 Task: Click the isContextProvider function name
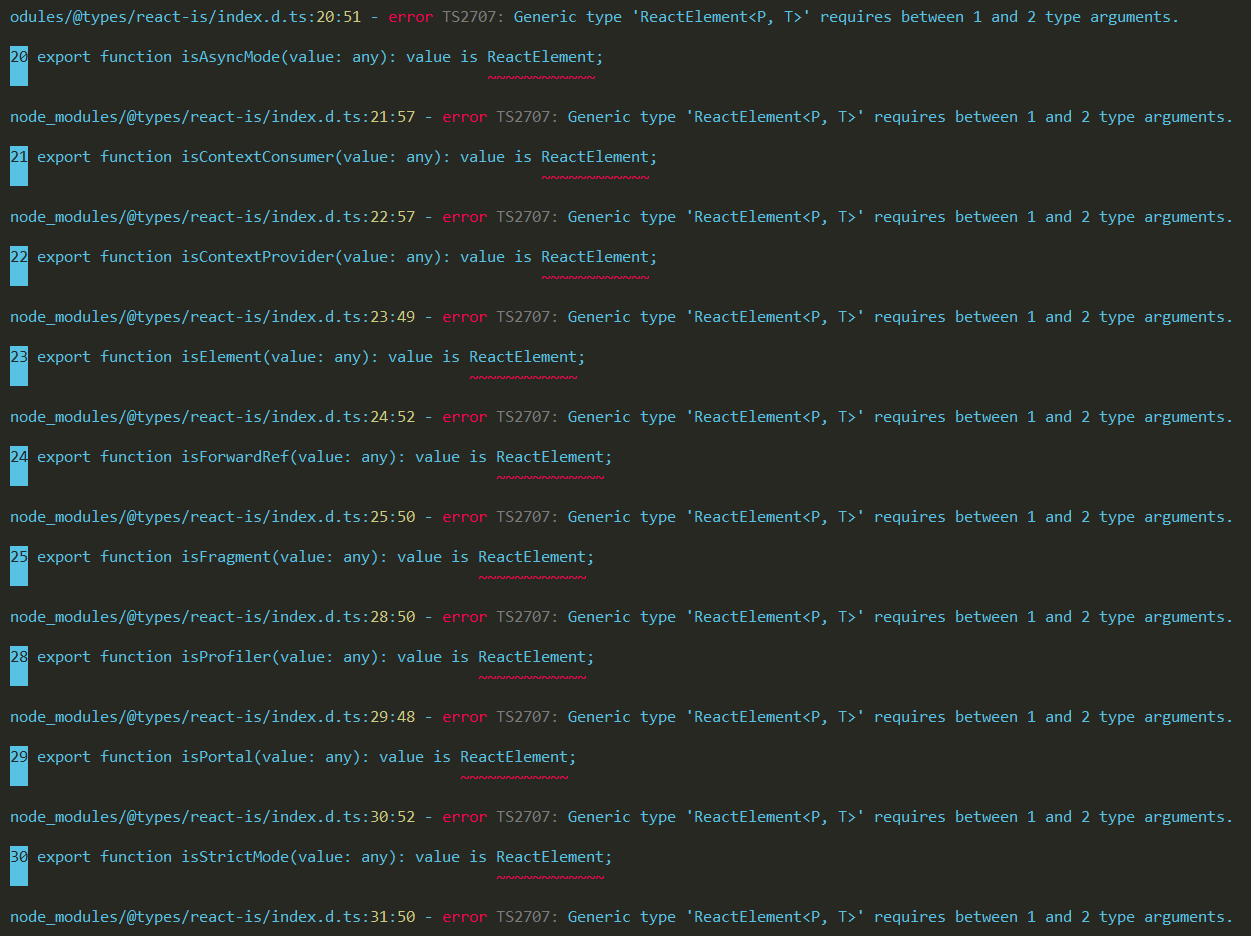pos(258,257)
